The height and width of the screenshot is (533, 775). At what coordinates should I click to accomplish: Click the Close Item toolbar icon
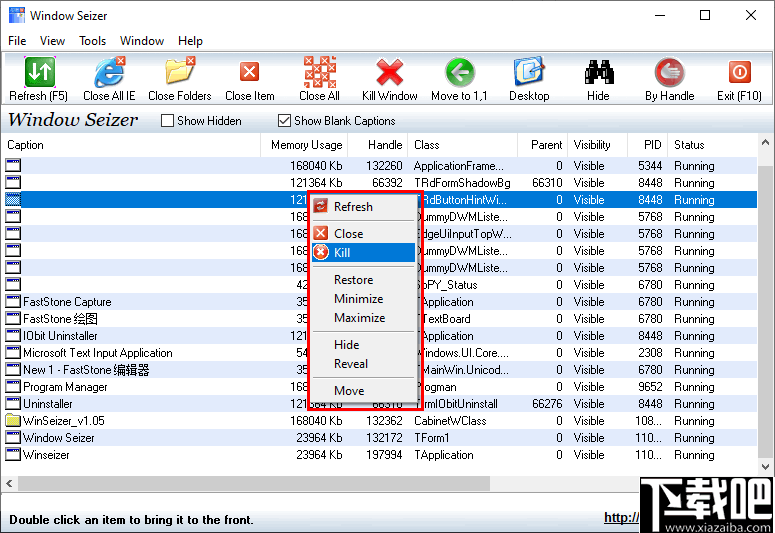(x=250, y=72)
